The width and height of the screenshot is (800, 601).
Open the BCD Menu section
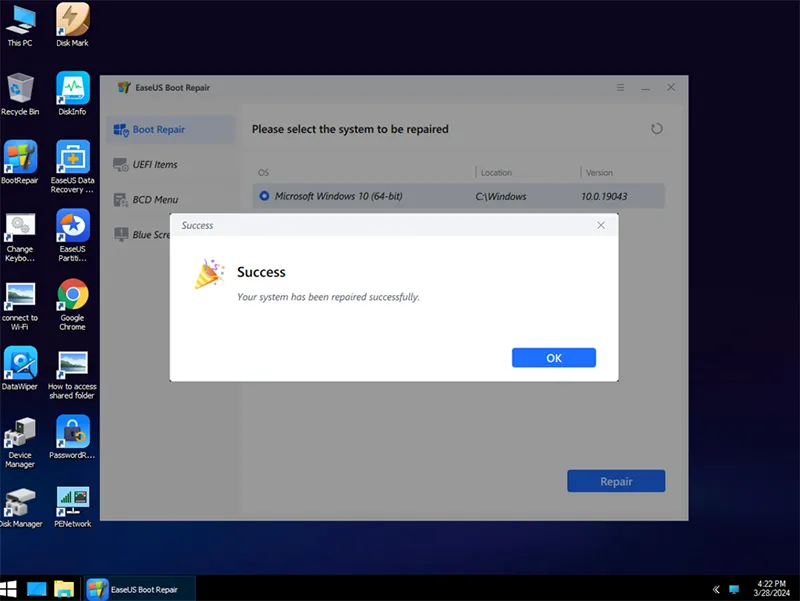[155, 199]
